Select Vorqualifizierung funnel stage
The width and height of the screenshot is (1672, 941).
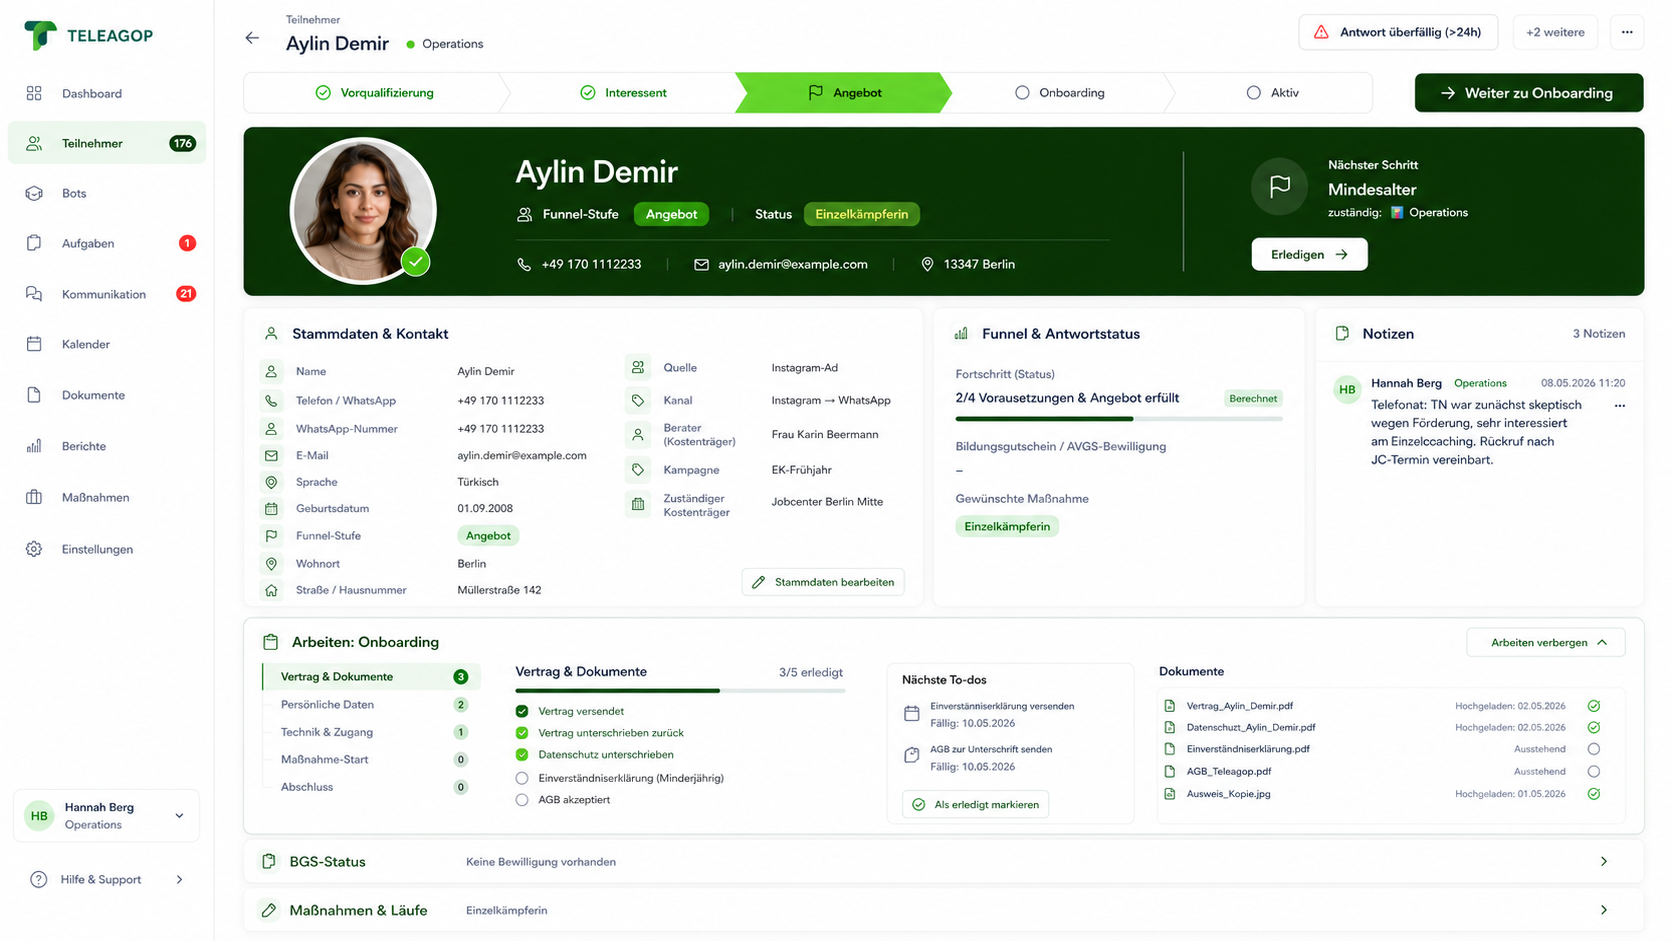click(375, 92)
